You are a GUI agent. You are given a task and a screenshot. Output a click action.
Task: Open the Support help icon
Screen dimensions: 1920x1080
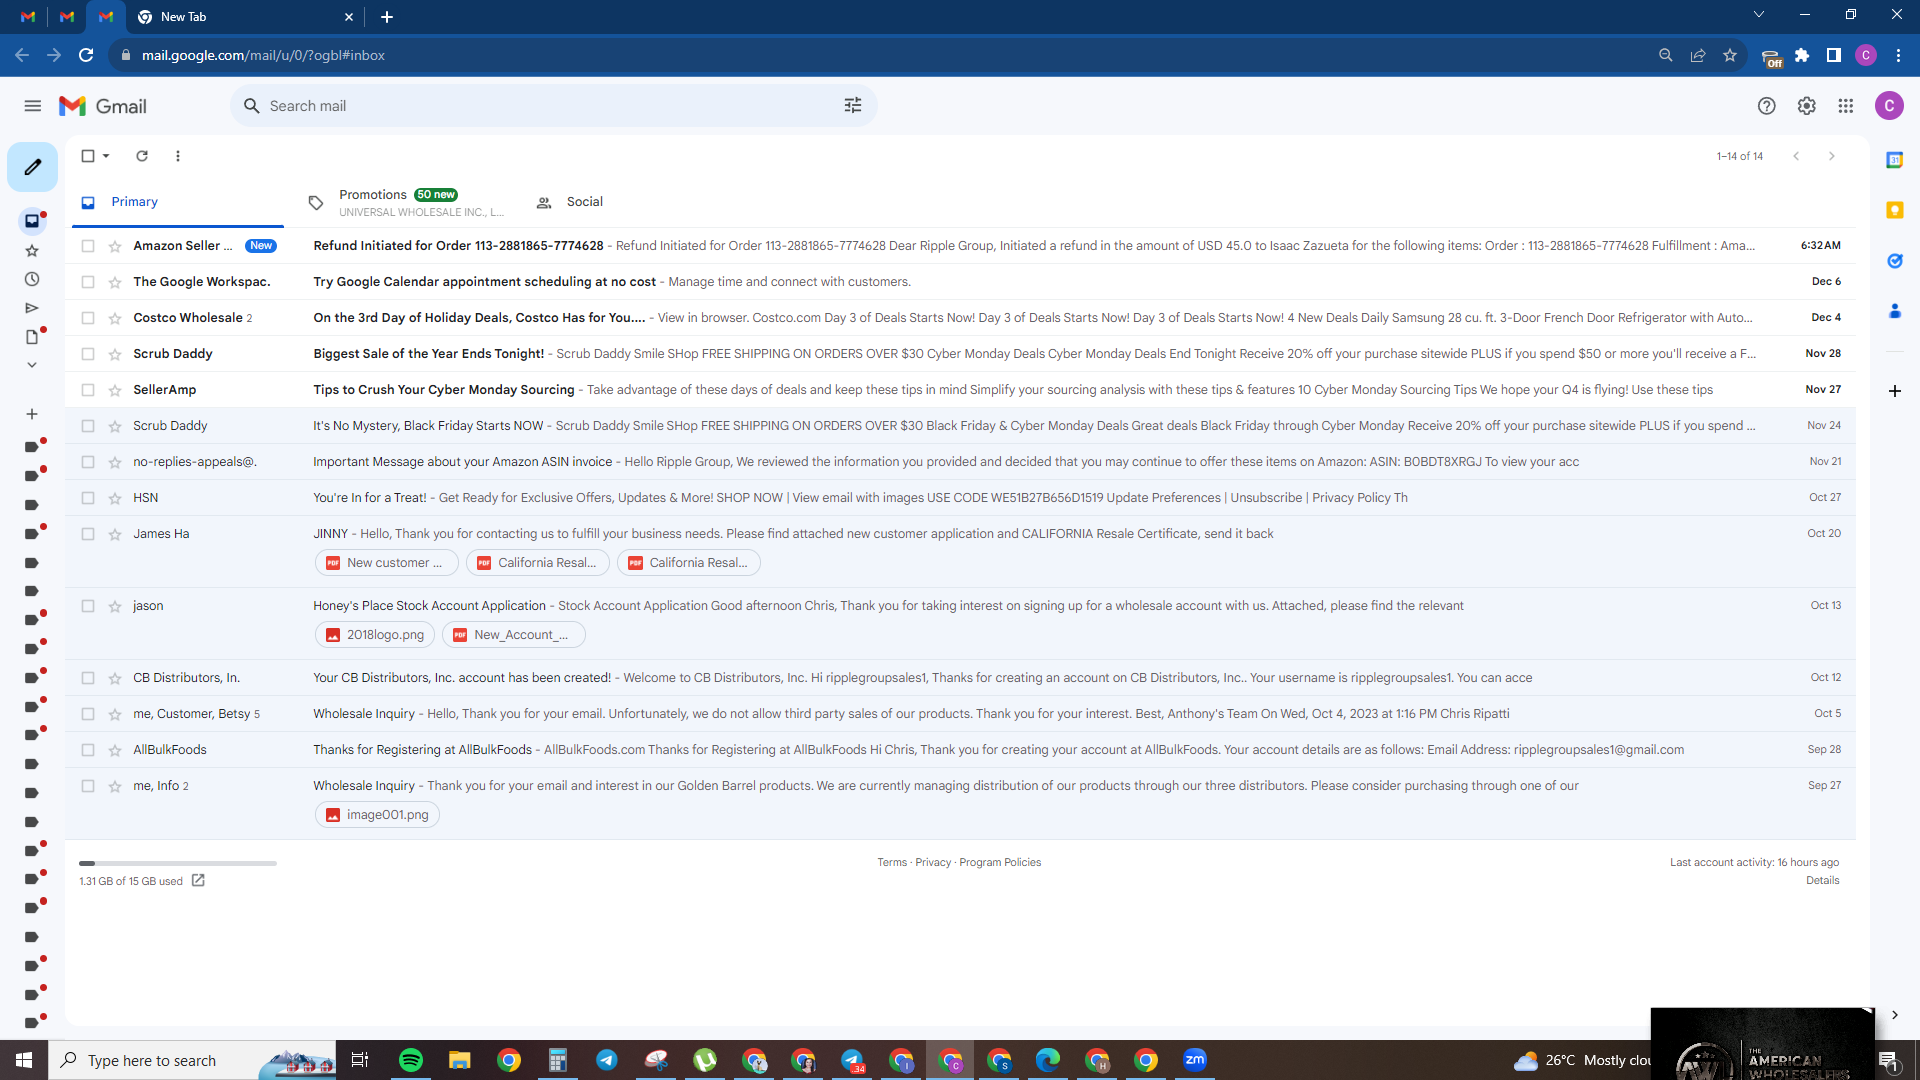[1767, 106]
